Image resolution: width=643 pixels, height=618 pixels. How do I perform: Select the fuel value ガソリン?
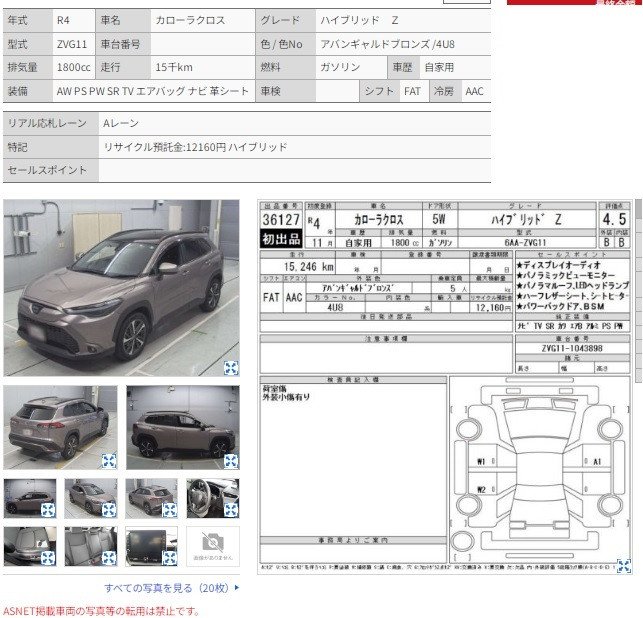340,67
